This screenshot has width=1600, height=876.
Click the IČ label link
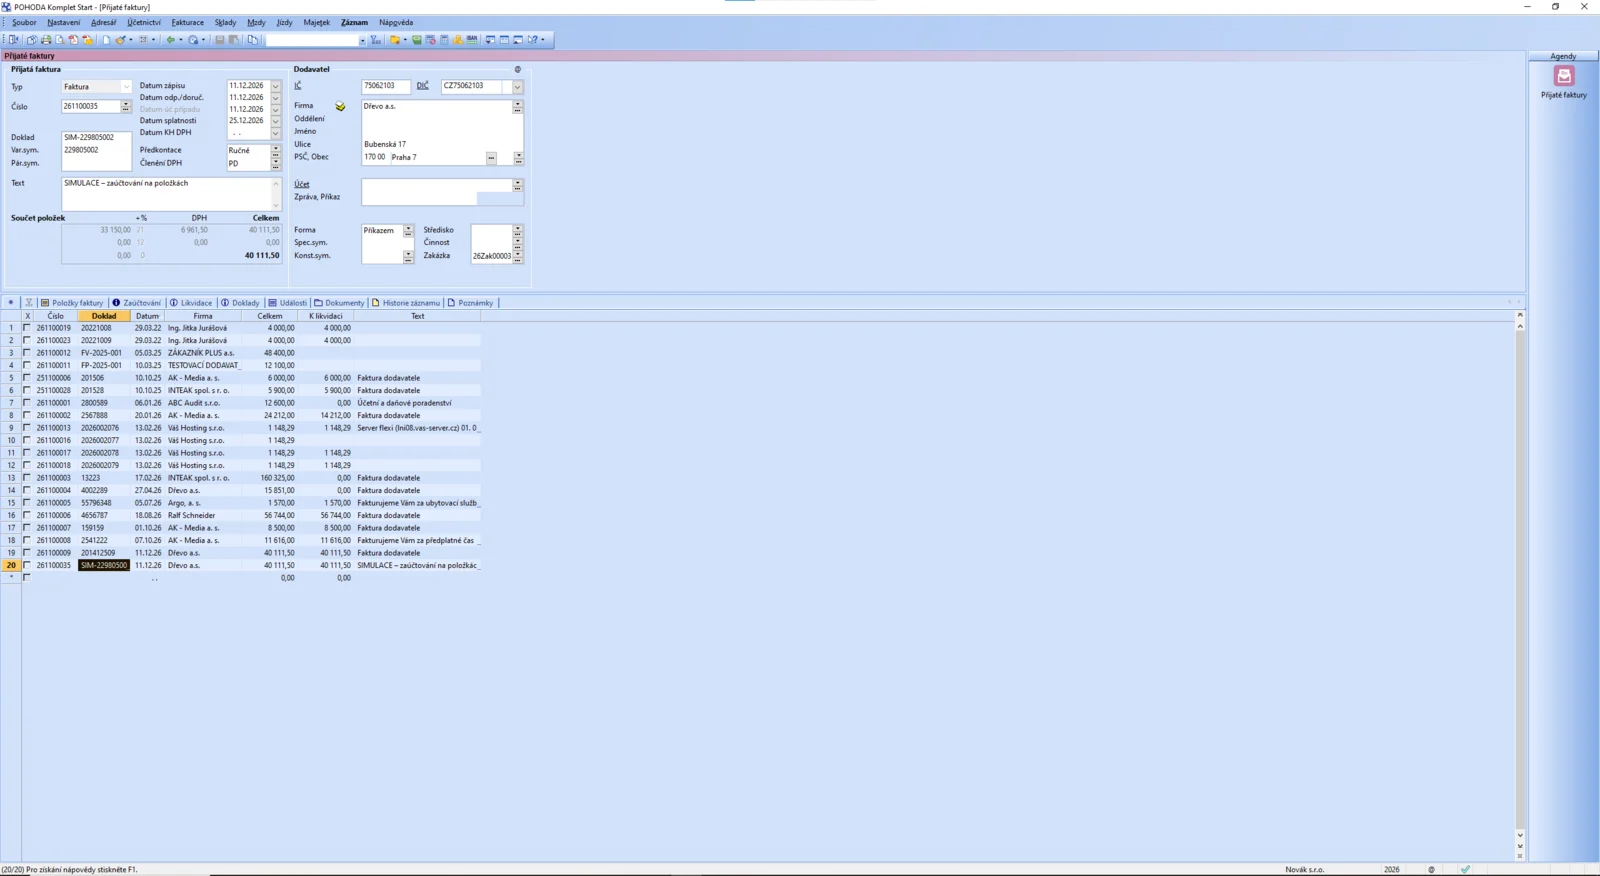(x=298, y=86)
